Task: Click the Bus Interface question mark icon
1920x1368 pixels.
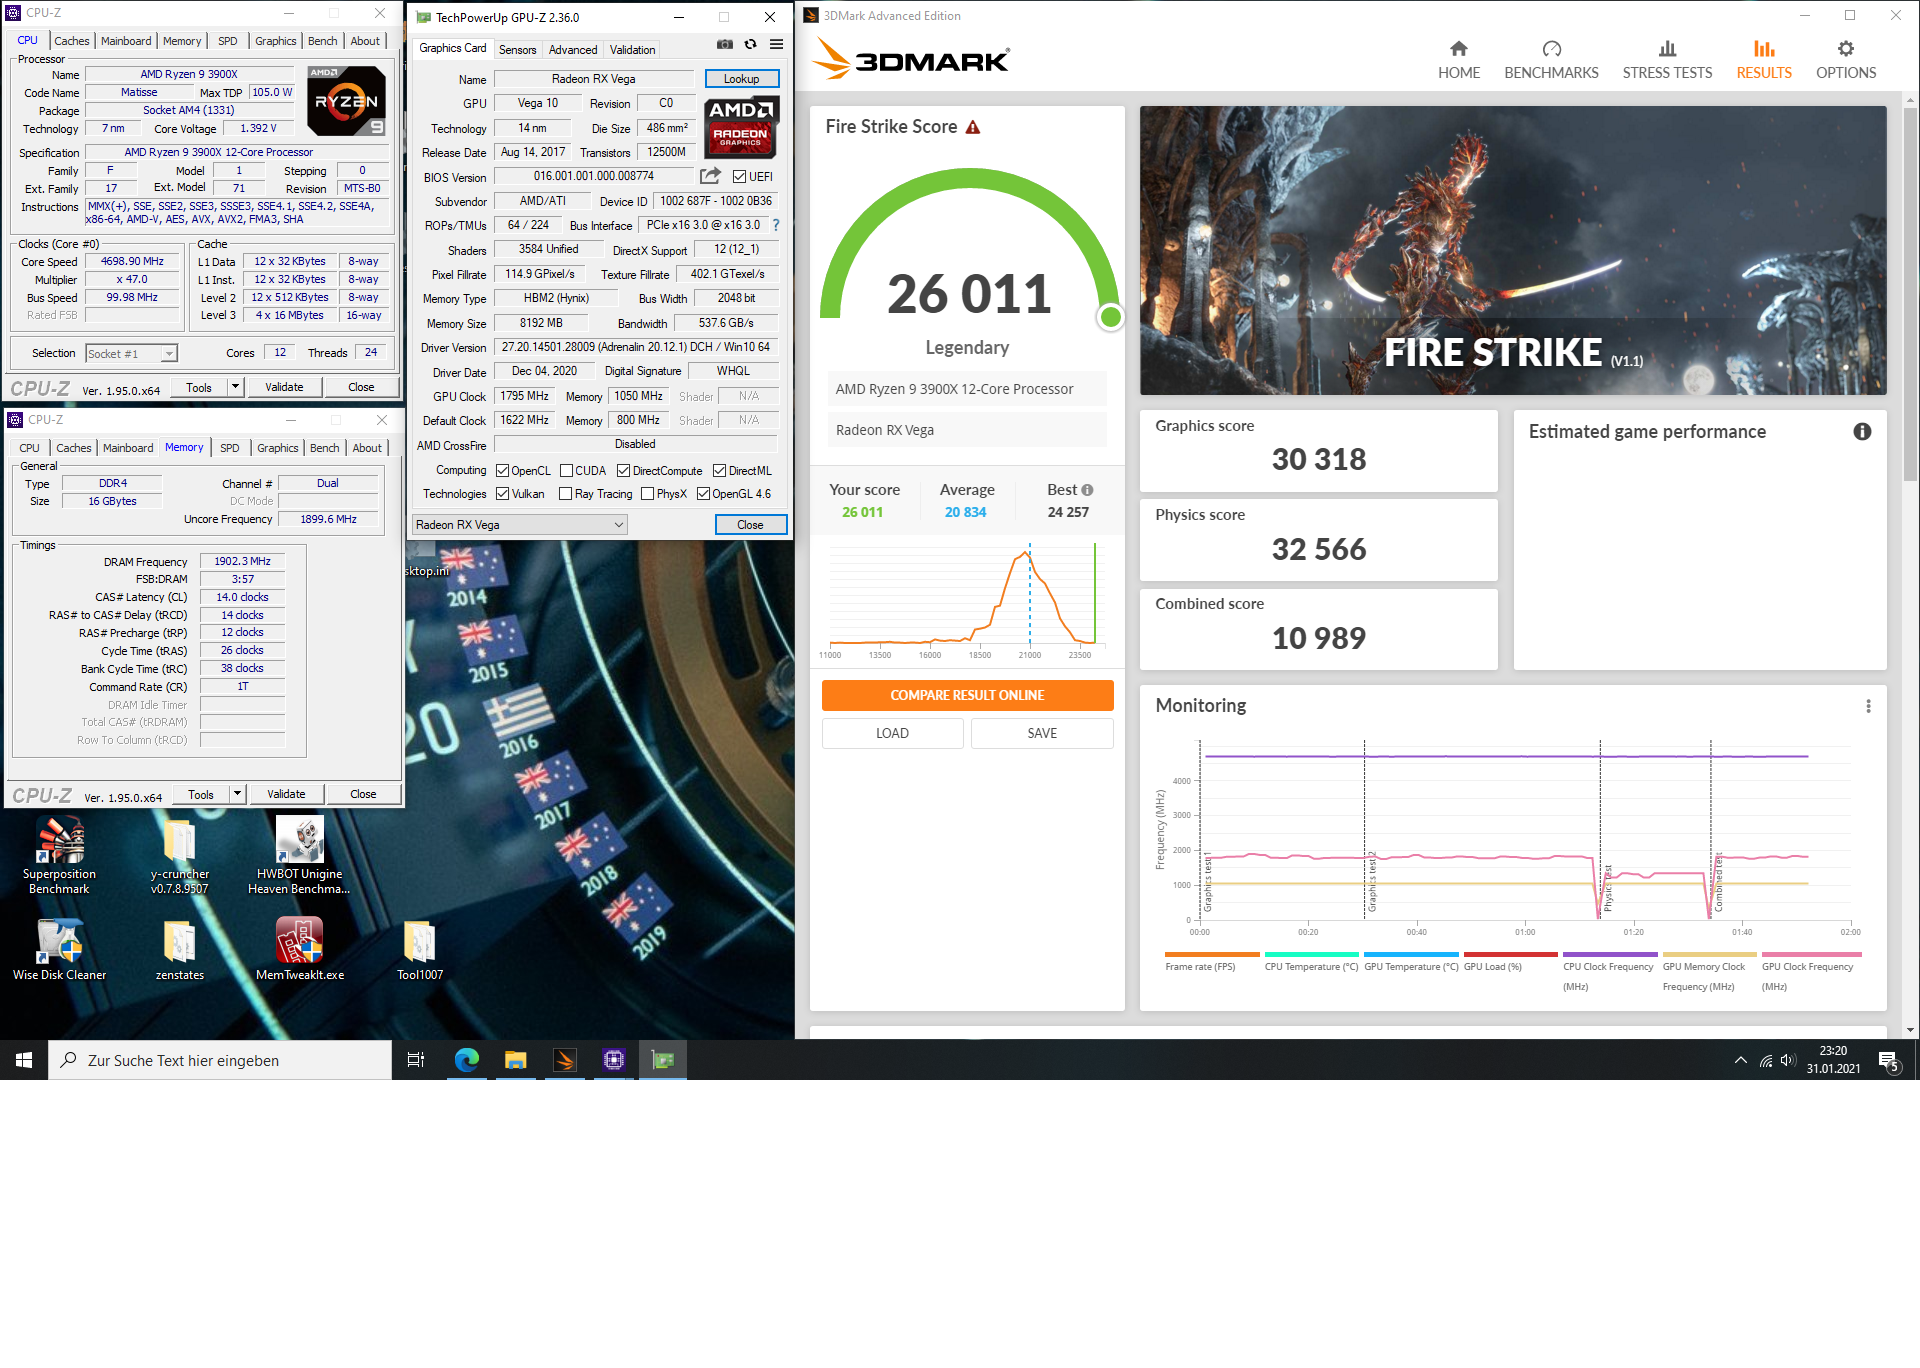Action: (x=776, y=226)
